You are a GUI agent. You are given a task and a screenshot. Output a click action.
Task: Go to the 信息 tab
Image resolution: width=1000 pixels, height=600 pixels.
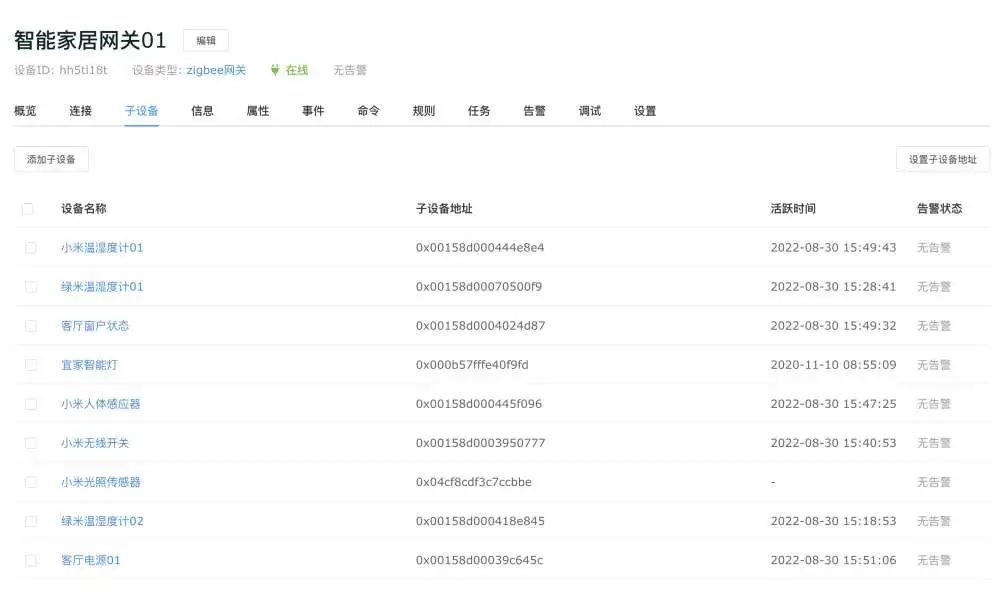pyautogui.click(x=202, y=111)
